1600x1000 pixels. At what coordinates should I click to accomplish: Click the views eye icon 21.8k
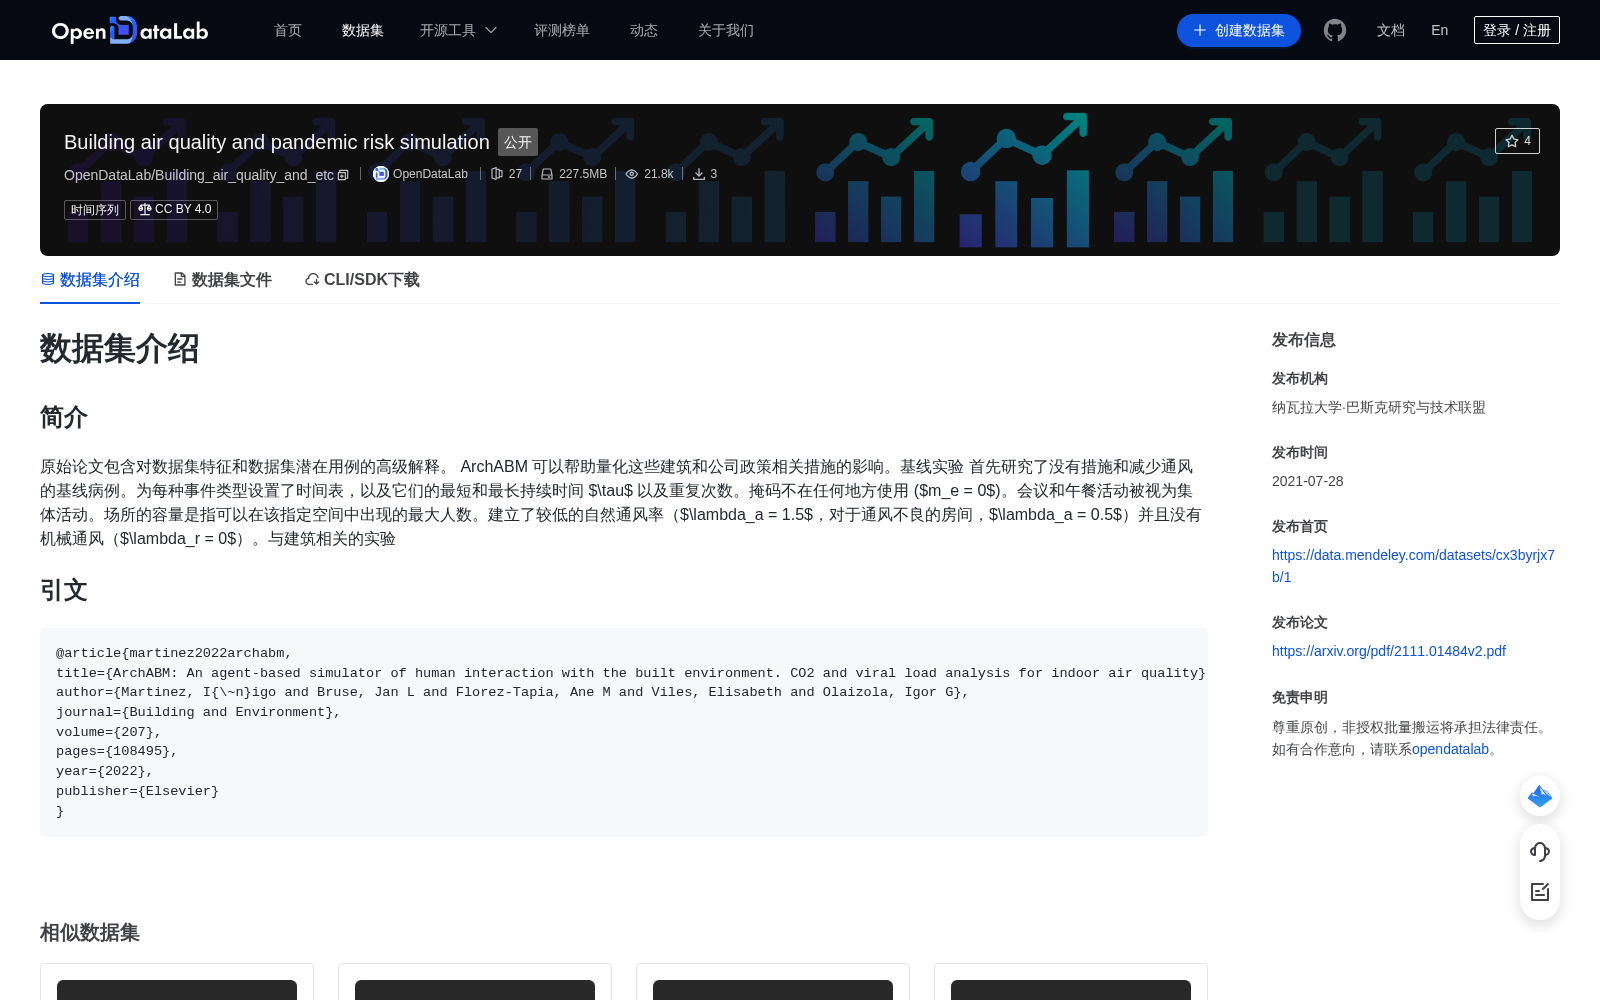[632, 174]
